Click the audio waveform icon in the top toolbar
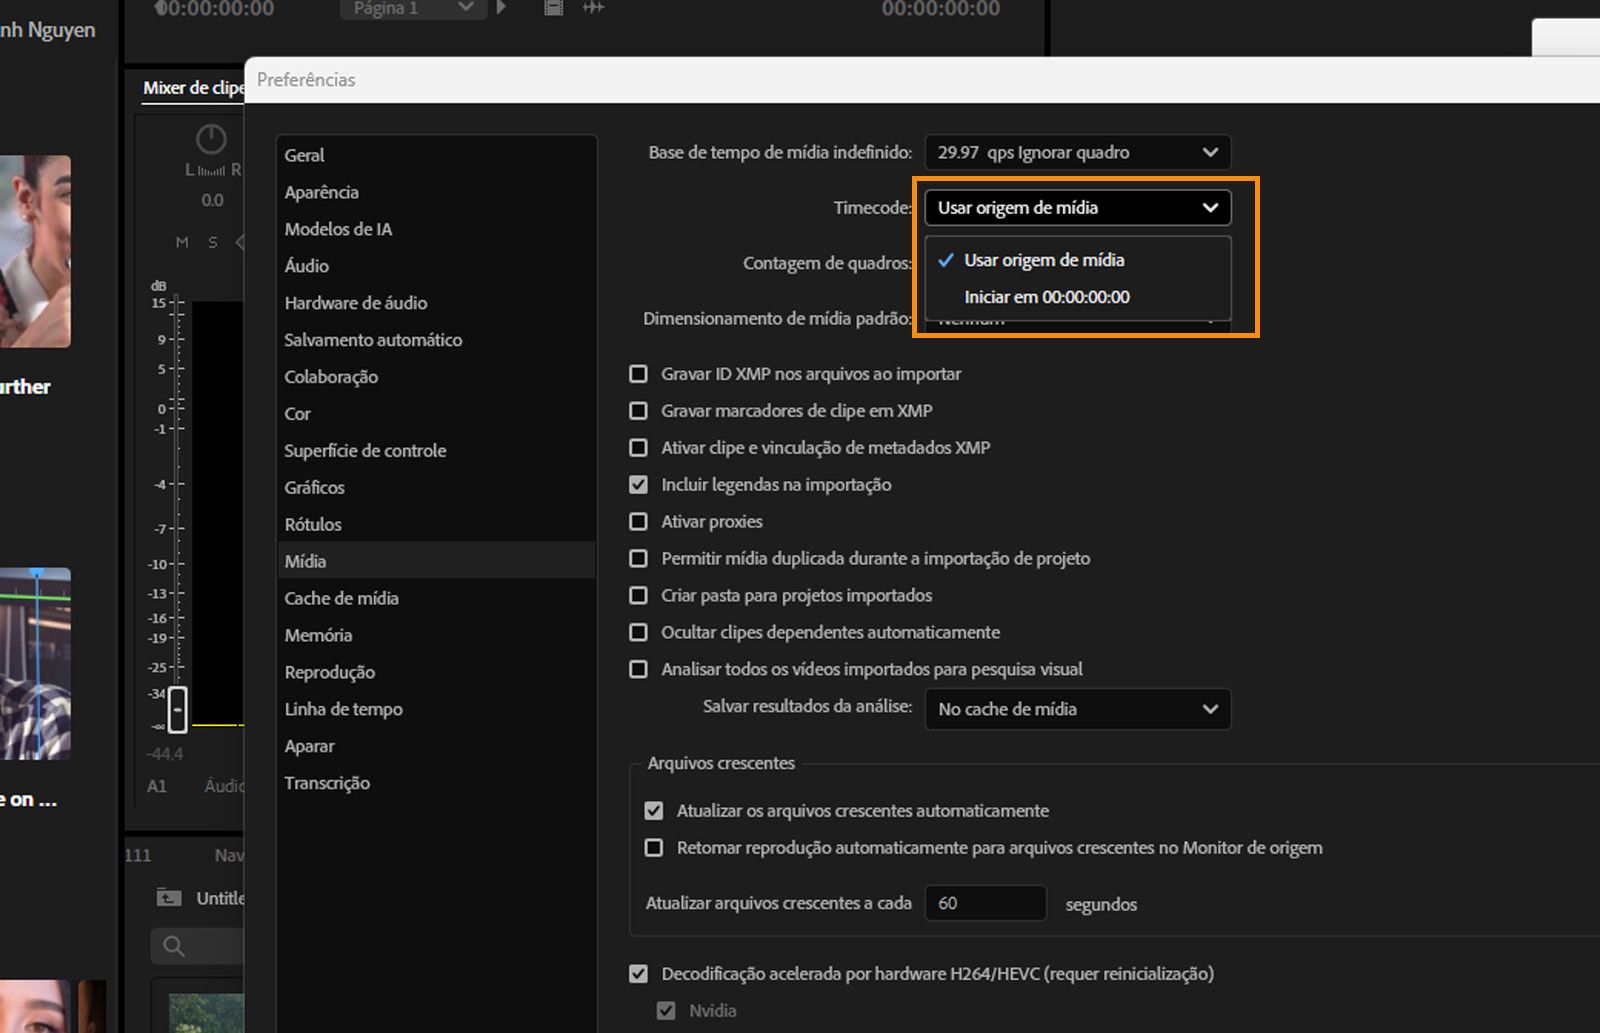Viewport: 1600px width, 1033px height. point(592,8)
